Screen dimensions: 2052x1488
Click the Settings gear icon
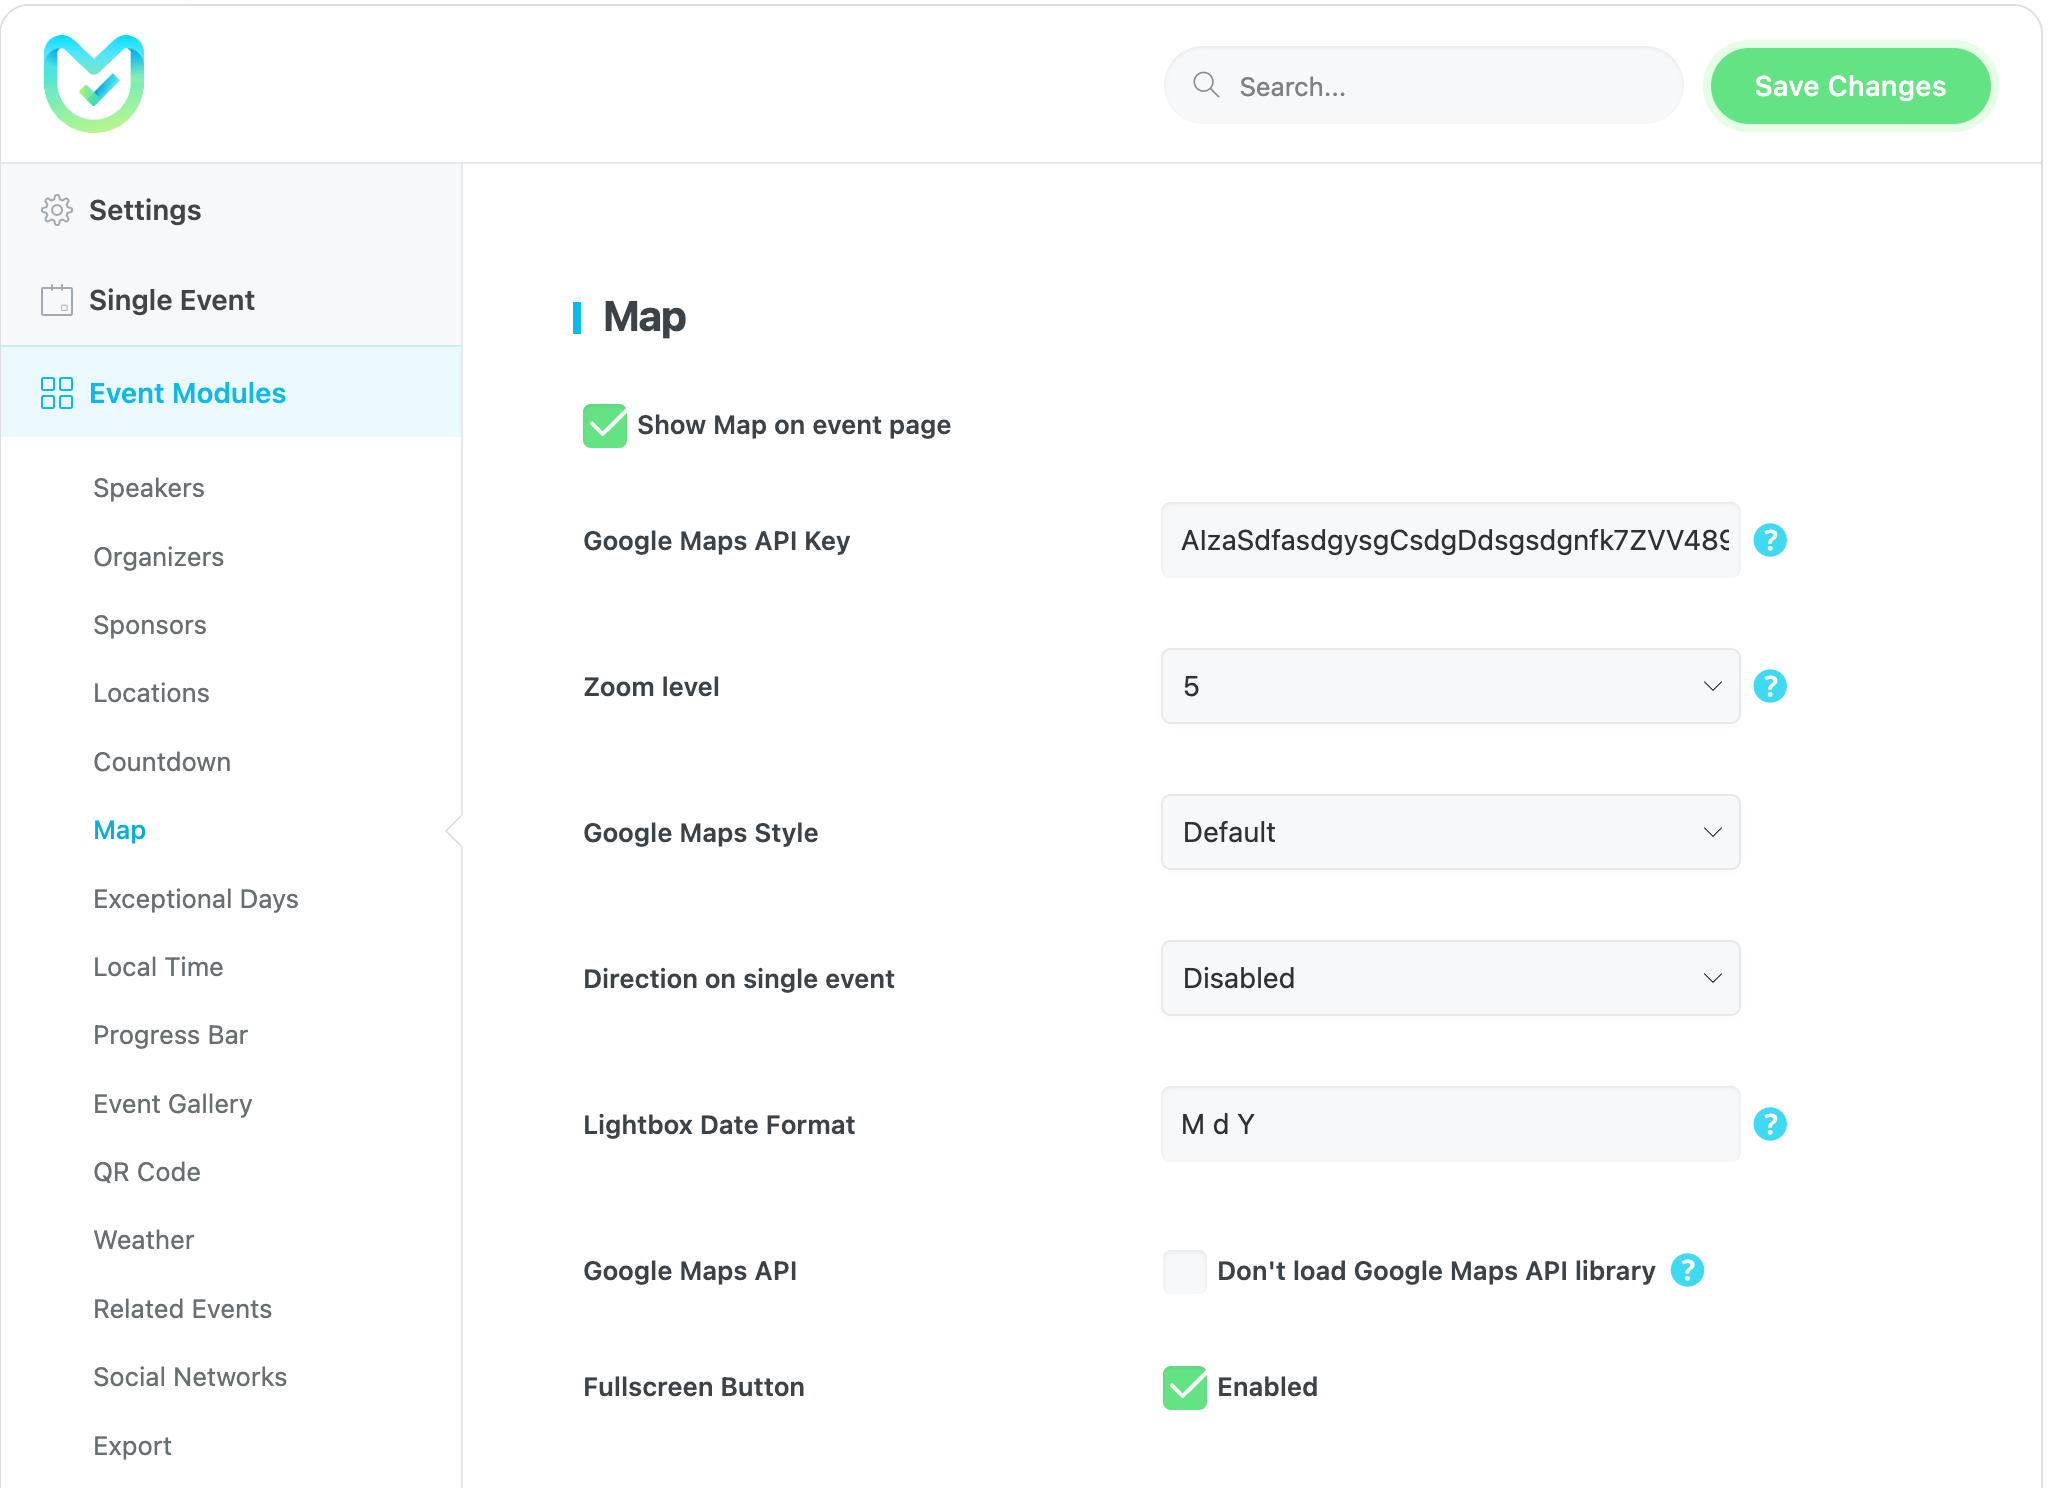[x=57, y=210]
